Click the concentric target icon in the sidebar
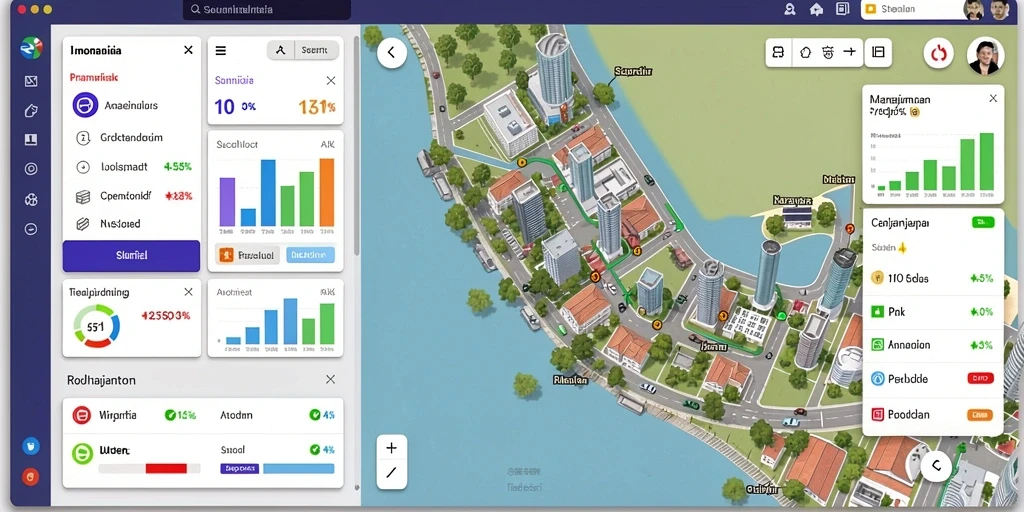 click(x=31, y=169)
